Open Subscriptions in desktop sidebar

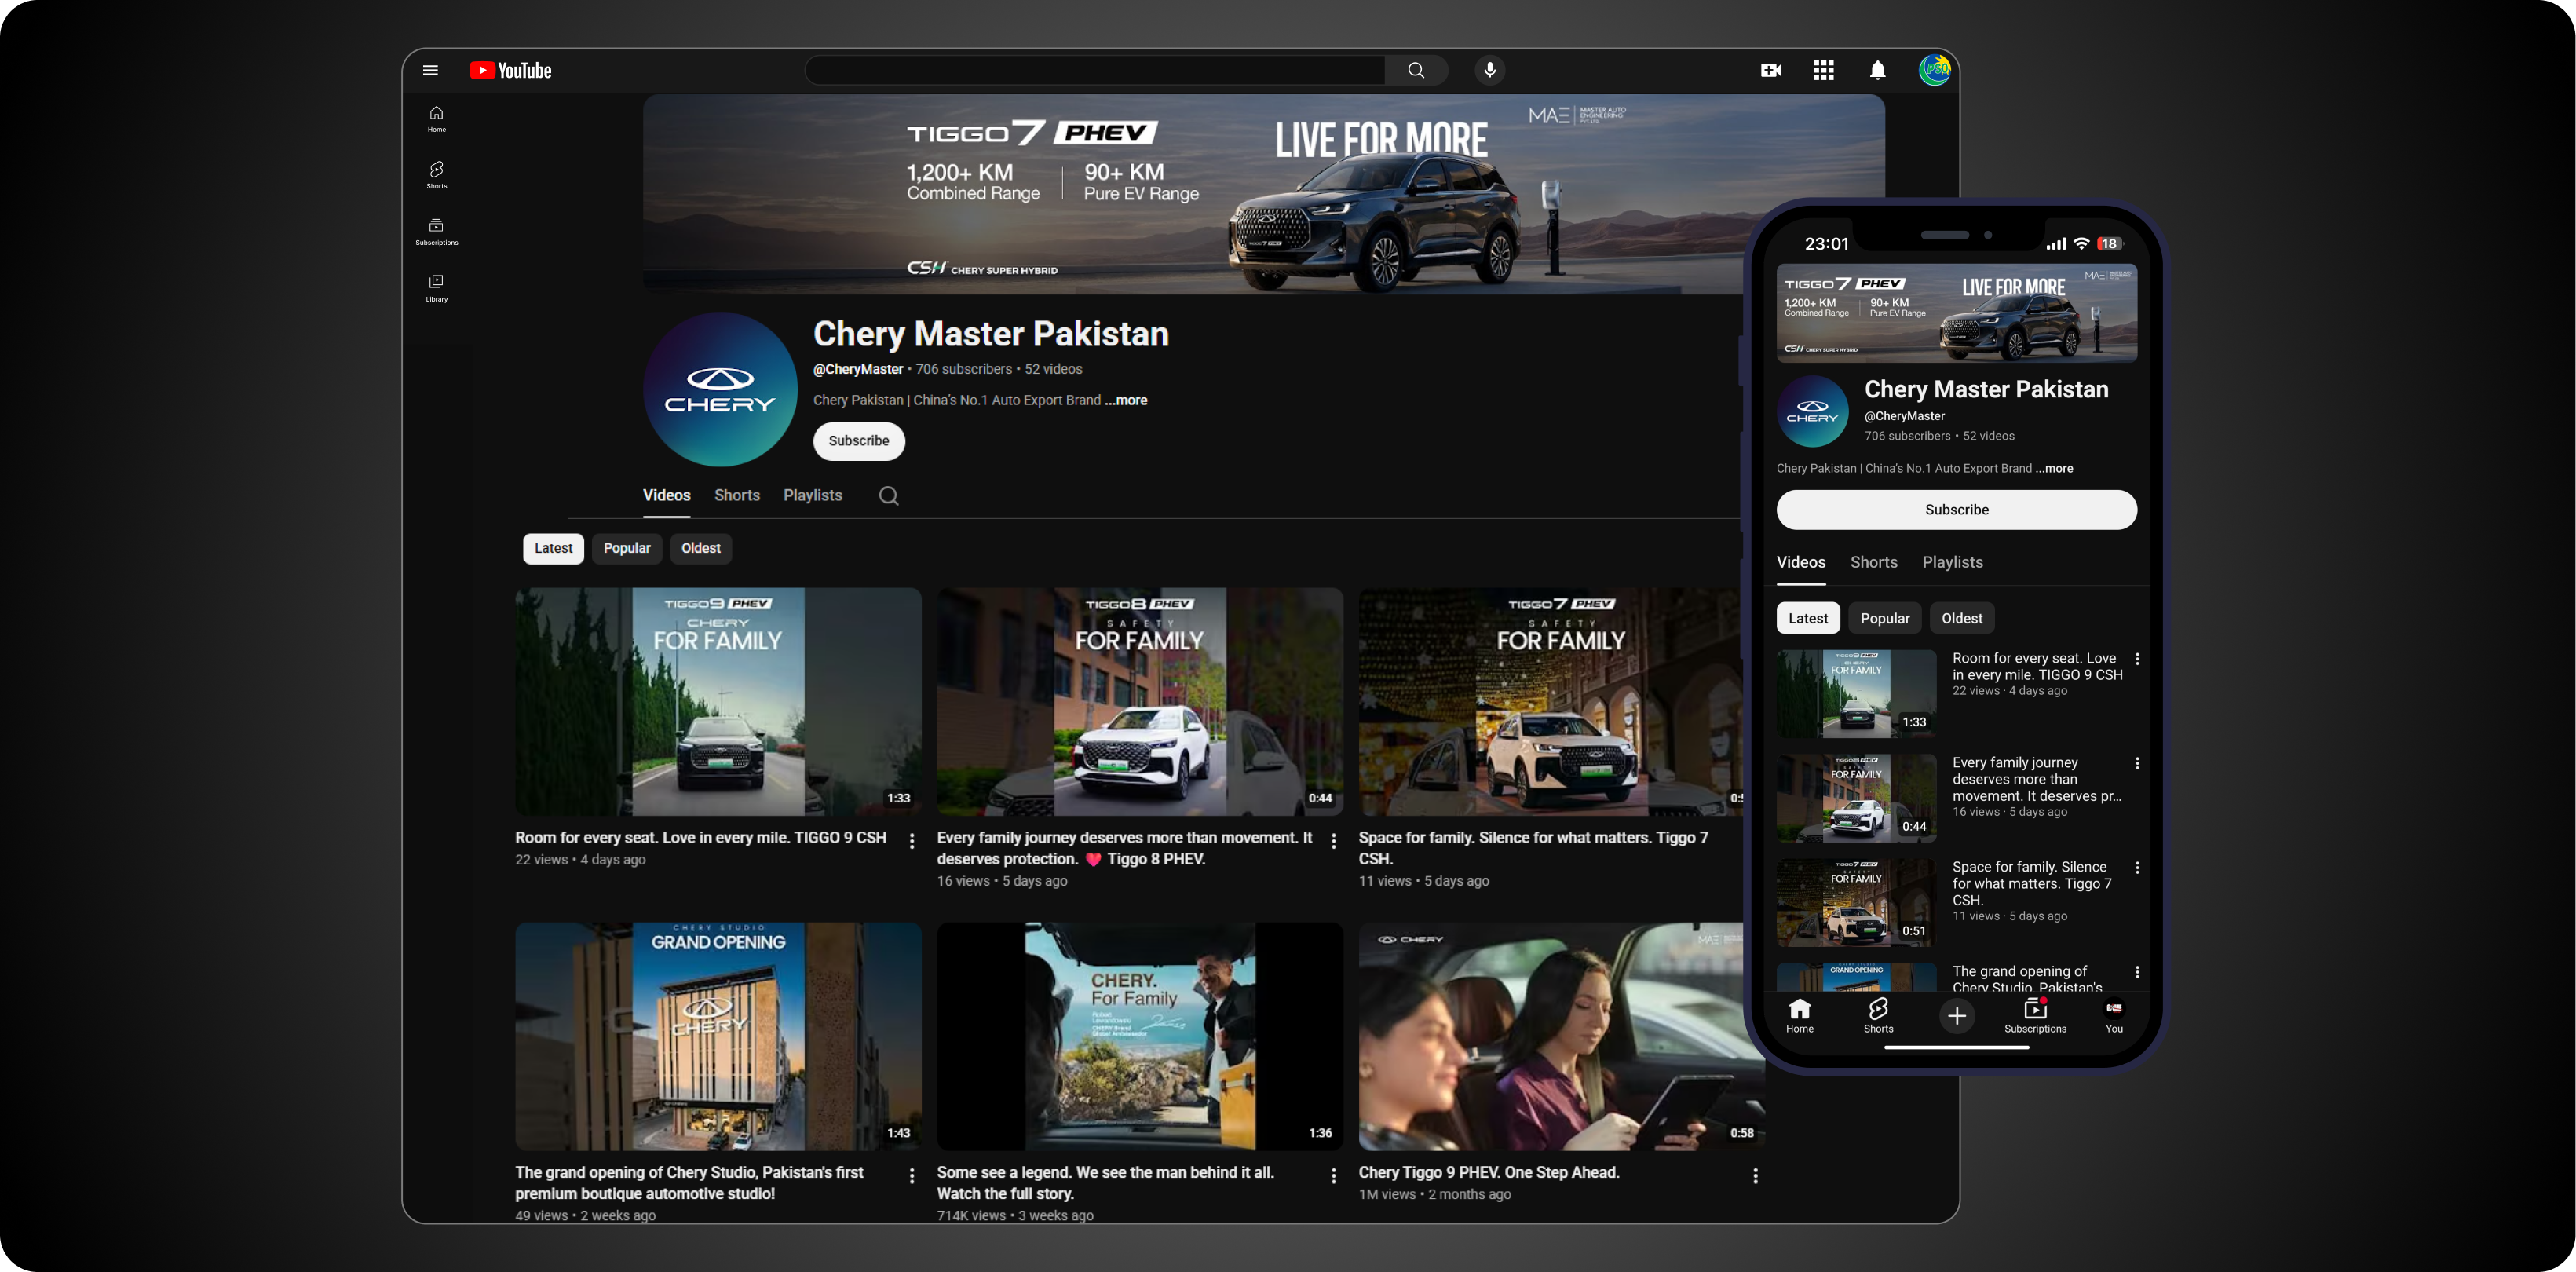[437, 232]
